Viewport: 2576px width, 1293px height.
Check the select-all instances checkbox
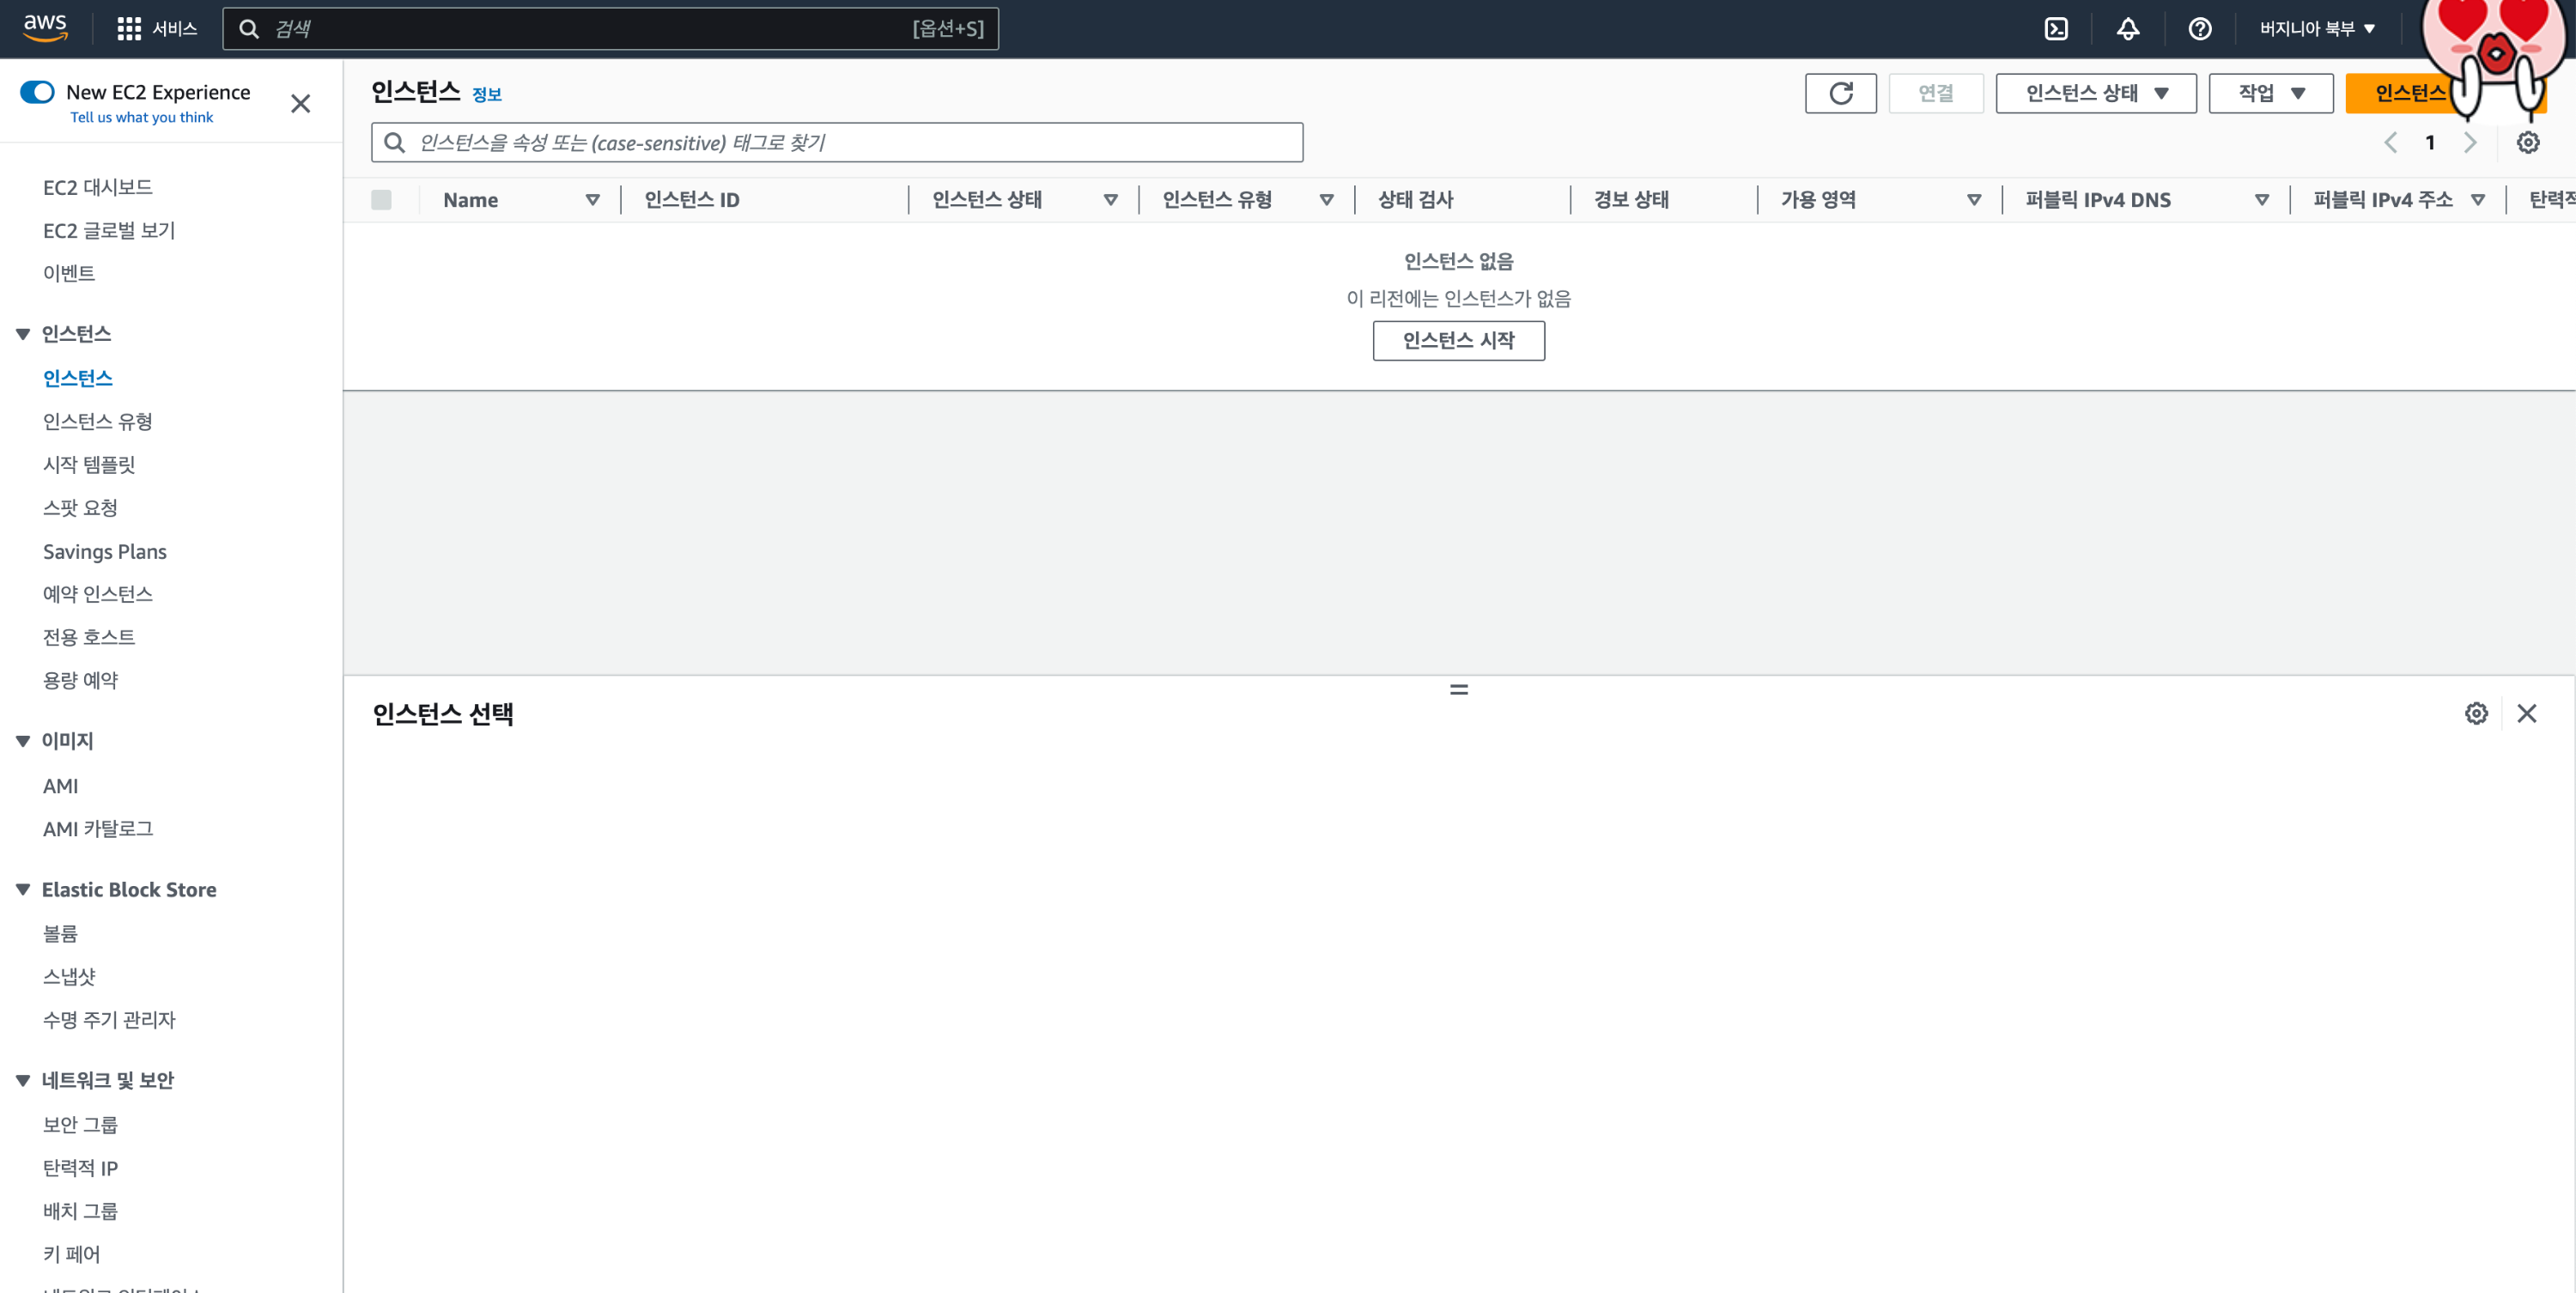point(381,200)
